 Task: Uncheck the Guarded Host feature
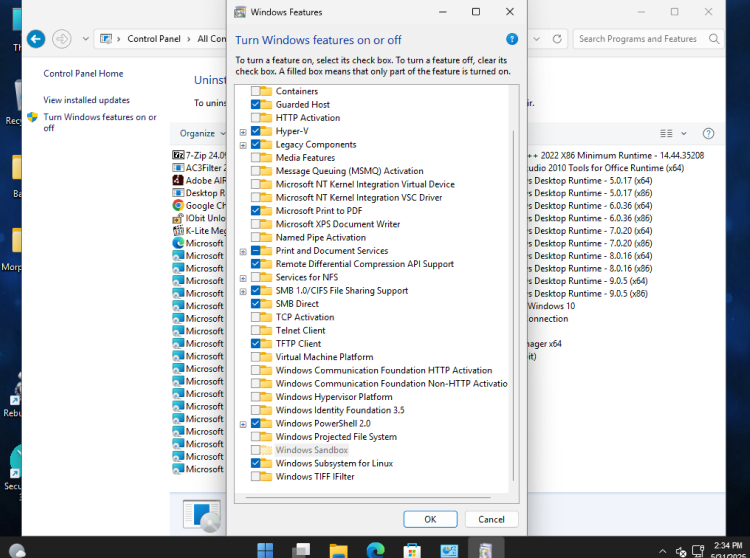[x=255, y=104]
